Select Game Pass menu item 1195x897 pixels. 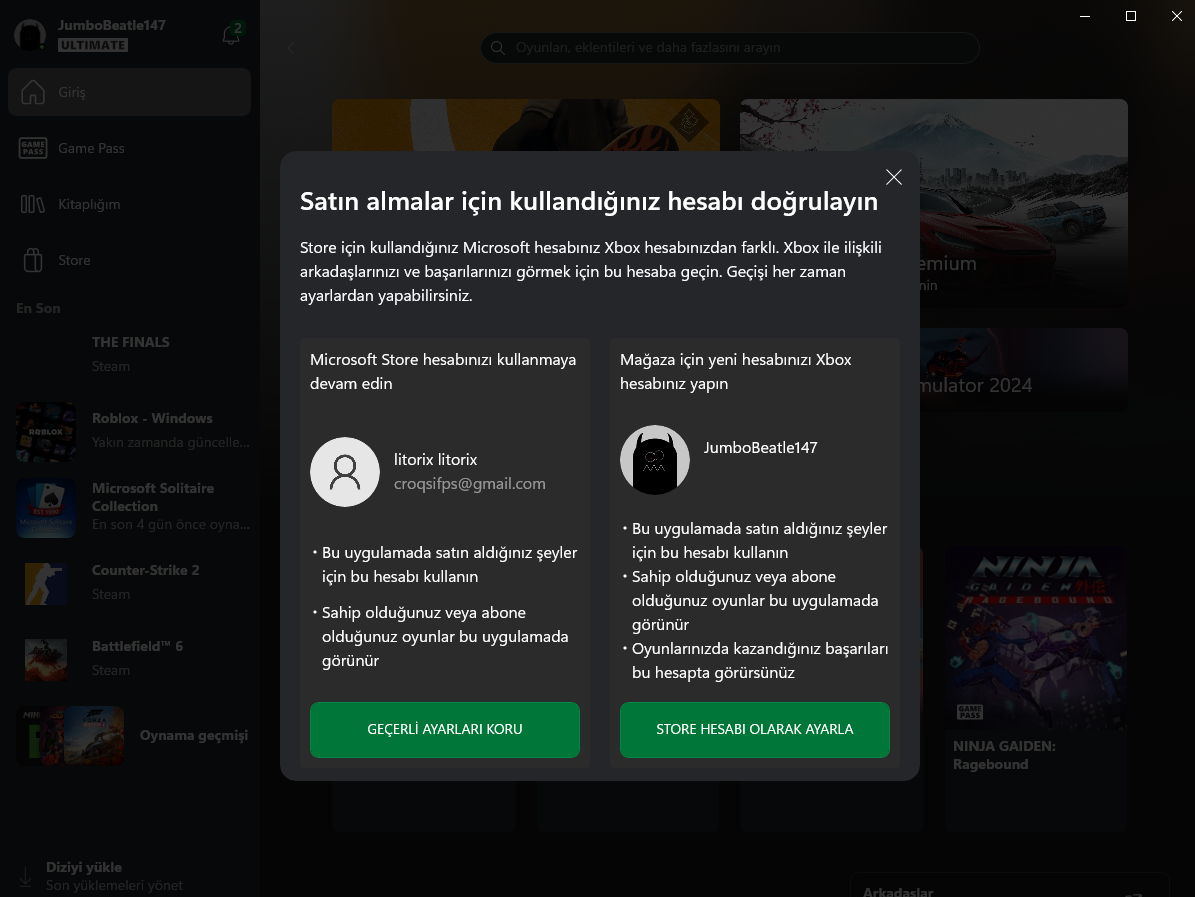point(130,148)
